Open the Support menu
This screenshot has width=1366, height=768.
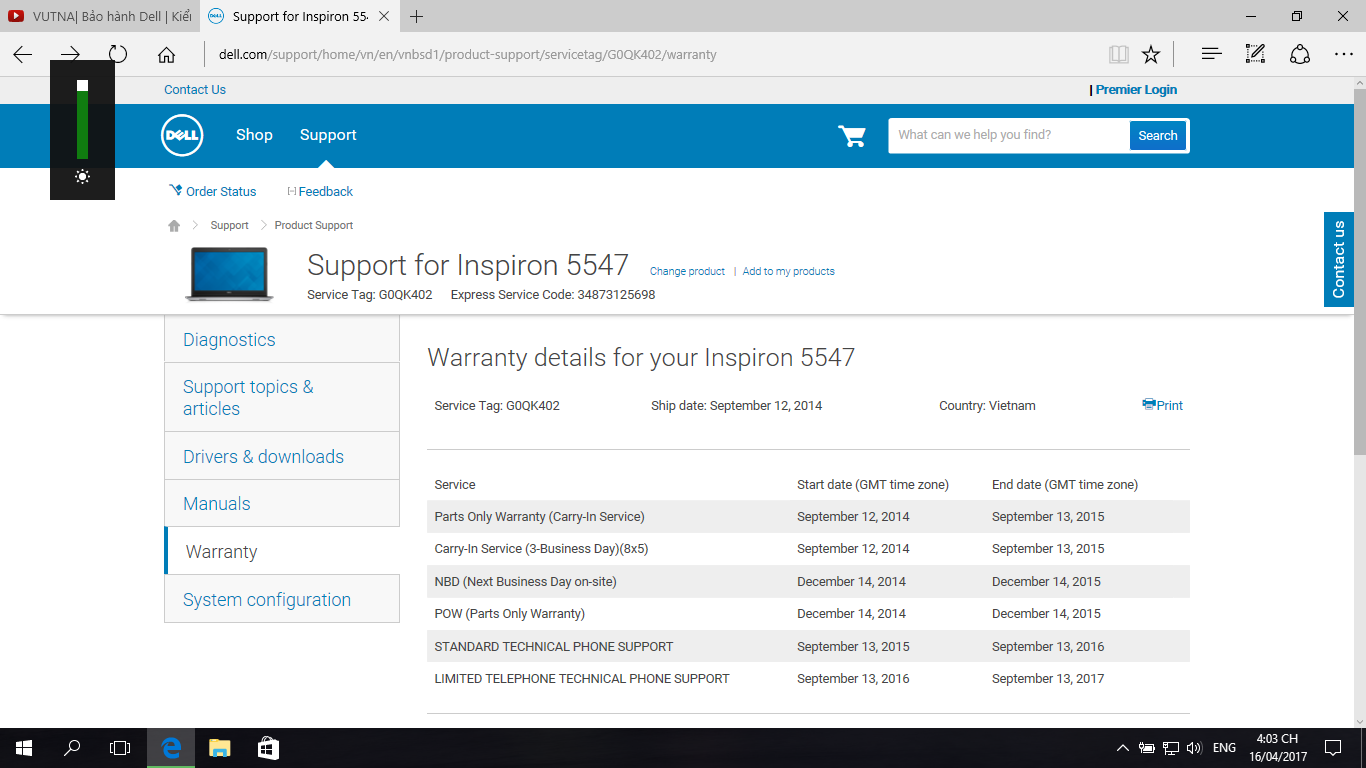(328, 135)
